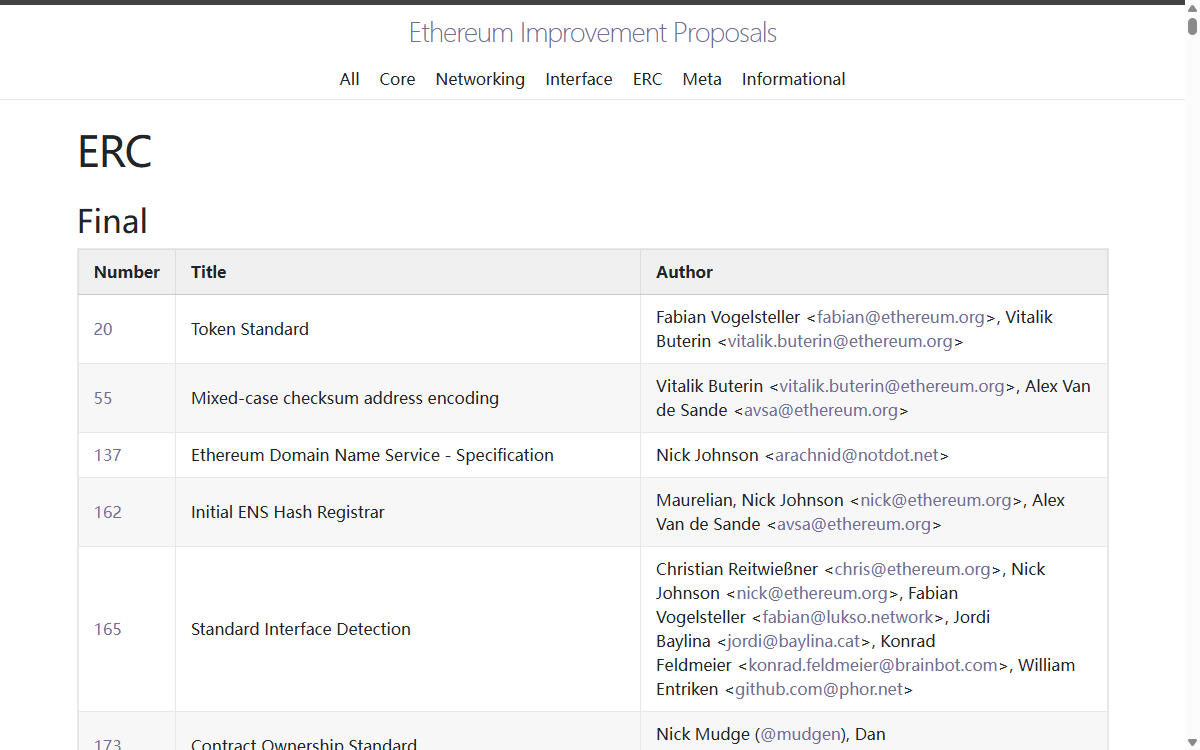
Task: Email chris@ethereum.org link
Action: [x=912, y=569]
